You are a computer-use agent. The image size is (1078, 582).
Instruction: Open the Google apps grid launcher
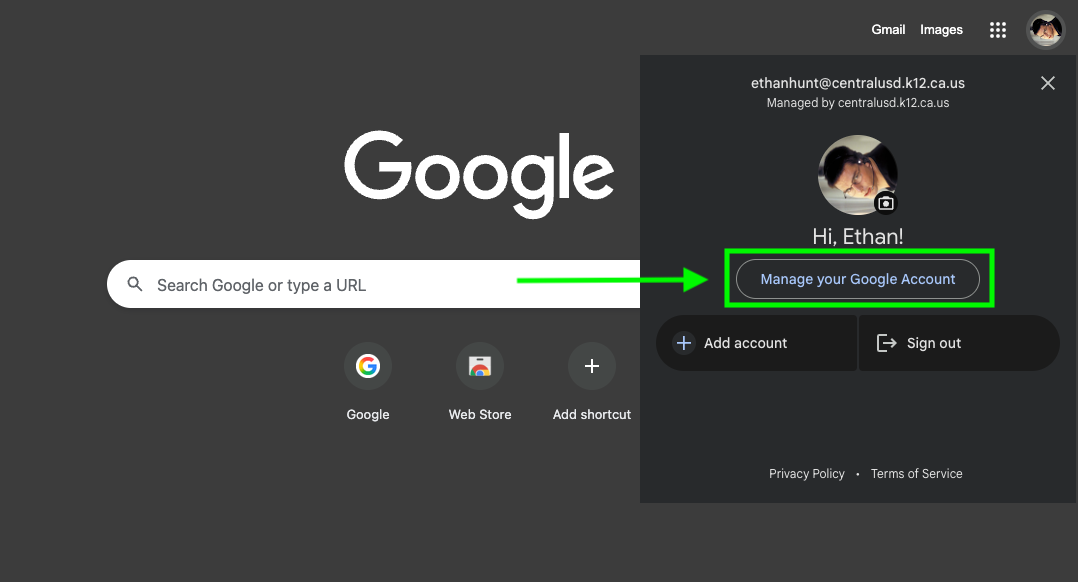[997, 30]
